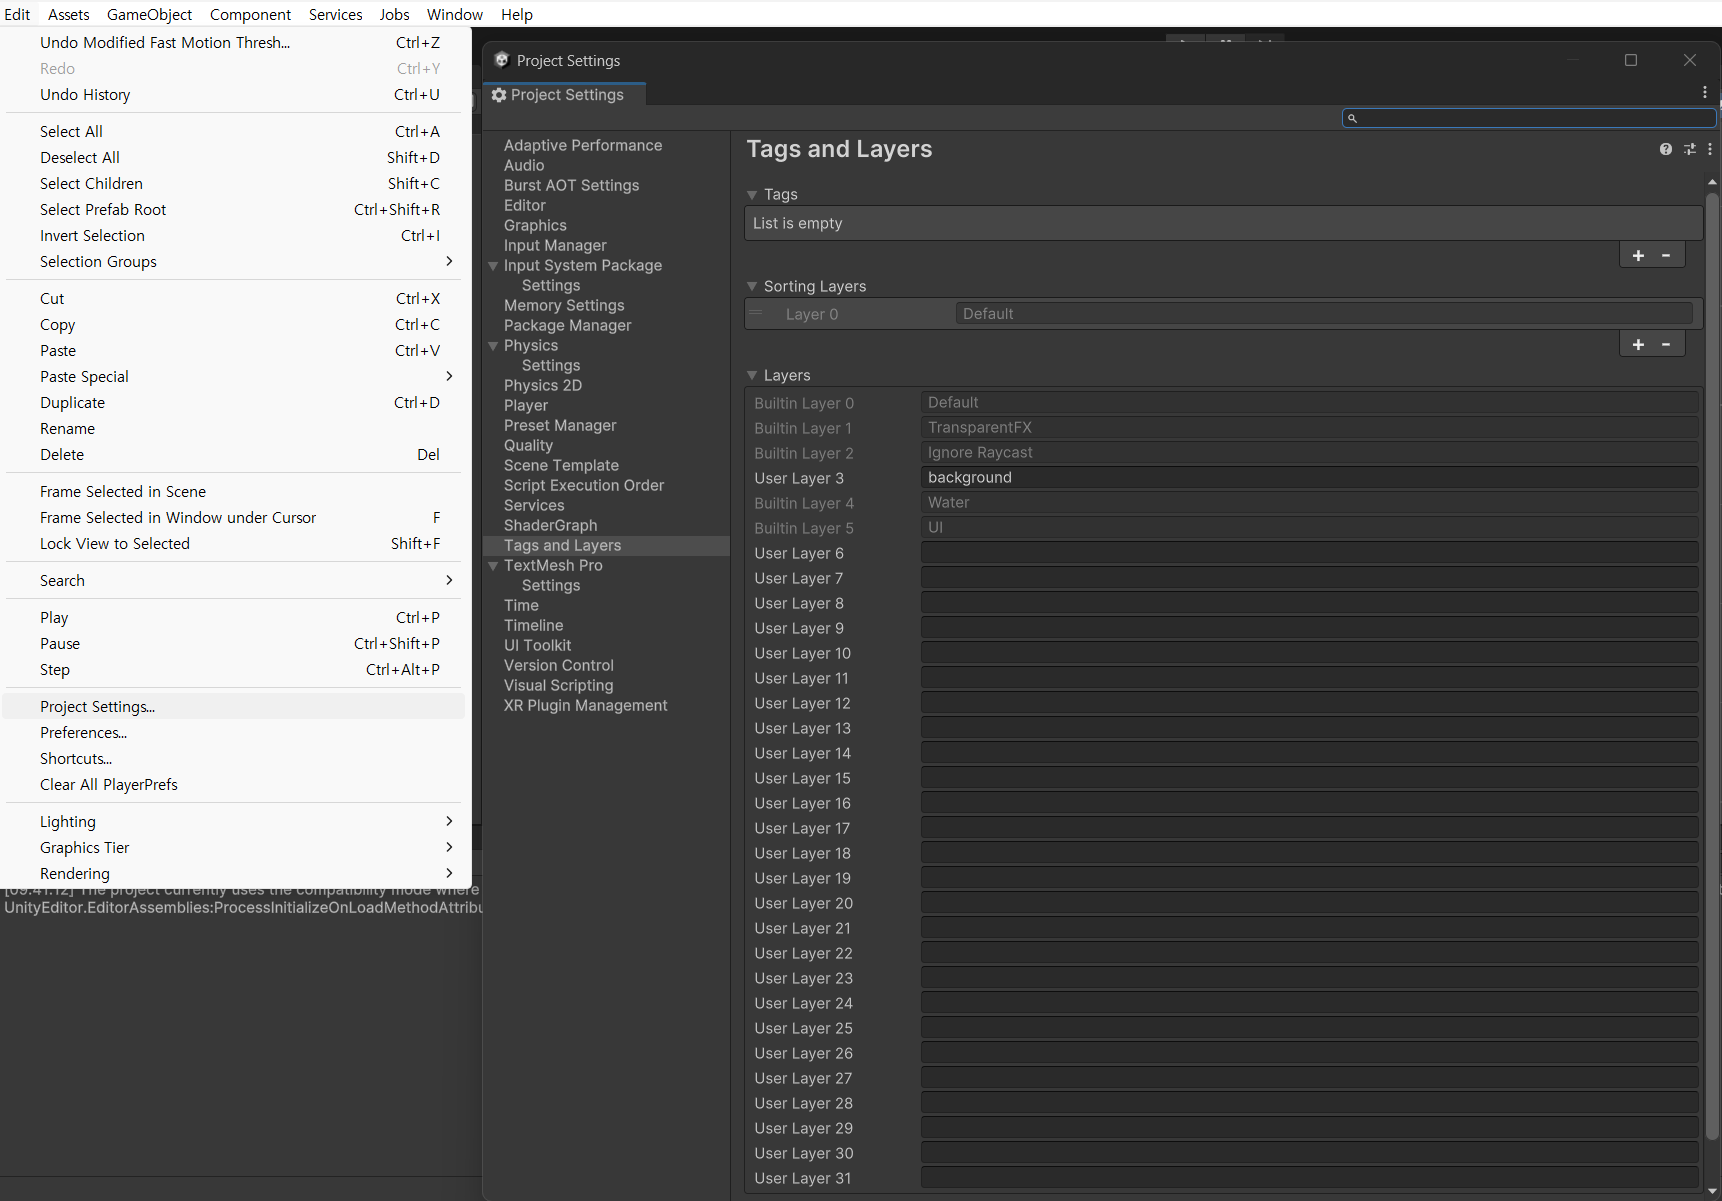Open presets sliders icon for Tags and Layers
Viewport: 1722px width, 1201px height.
(x=1689, y=149)
